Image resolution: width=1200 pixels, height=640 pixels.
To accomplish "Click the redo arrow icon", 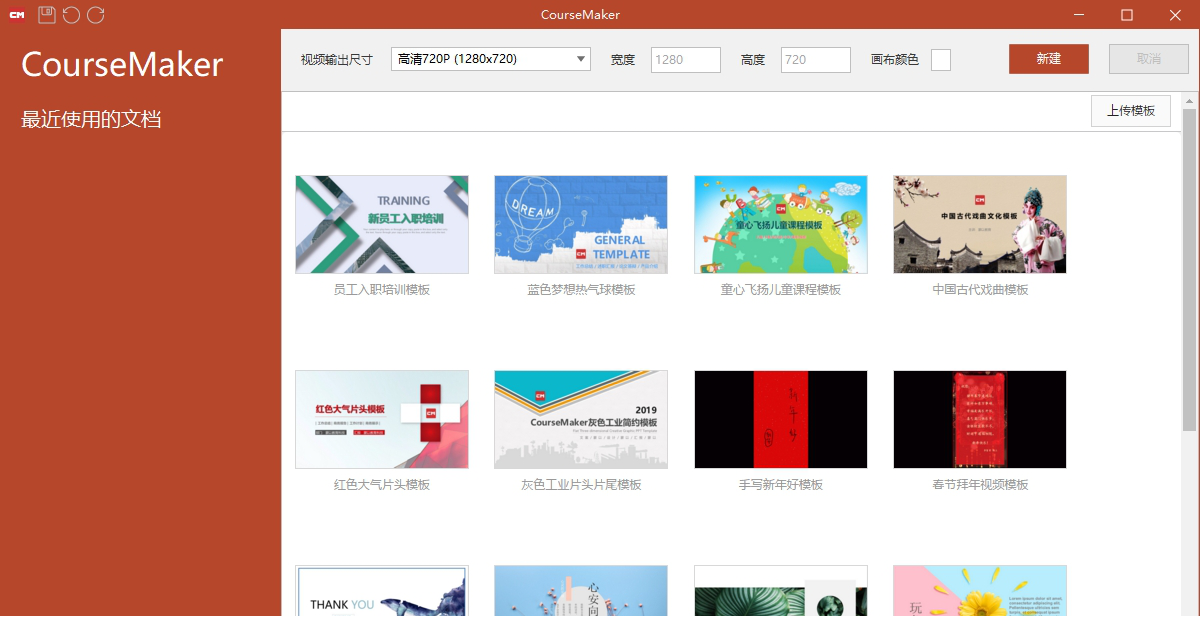I will point(95,14).
